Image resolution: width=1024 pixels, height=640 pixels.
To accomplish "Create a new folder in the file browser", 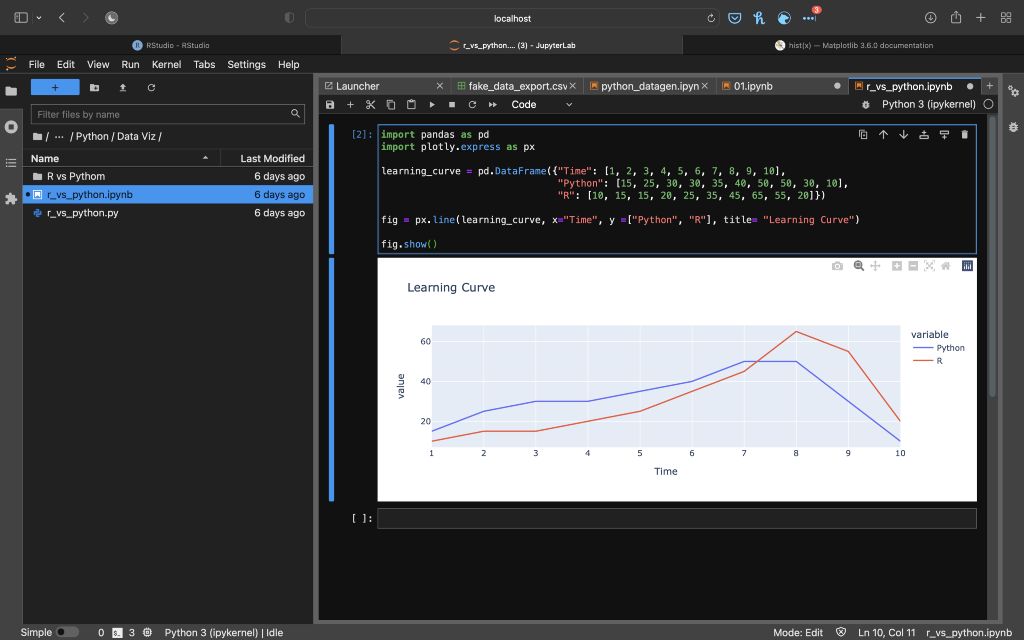I will 95,88.
